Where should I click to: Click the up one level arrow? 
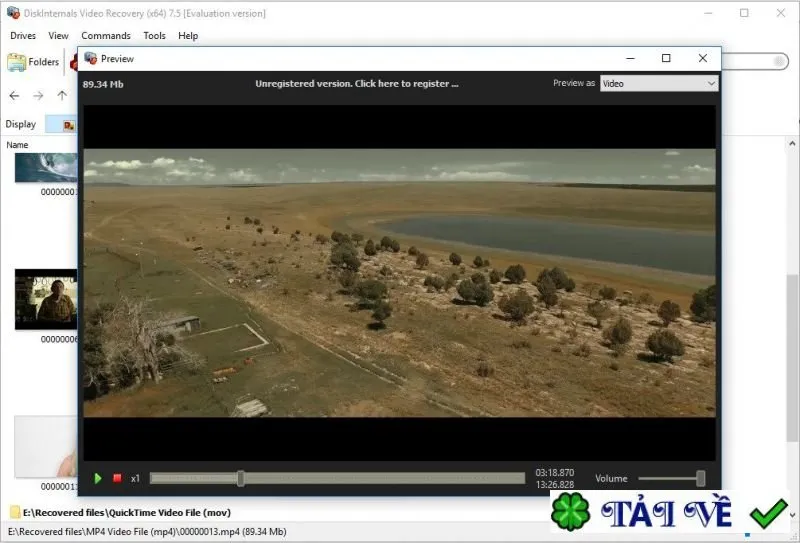point(62,95)
